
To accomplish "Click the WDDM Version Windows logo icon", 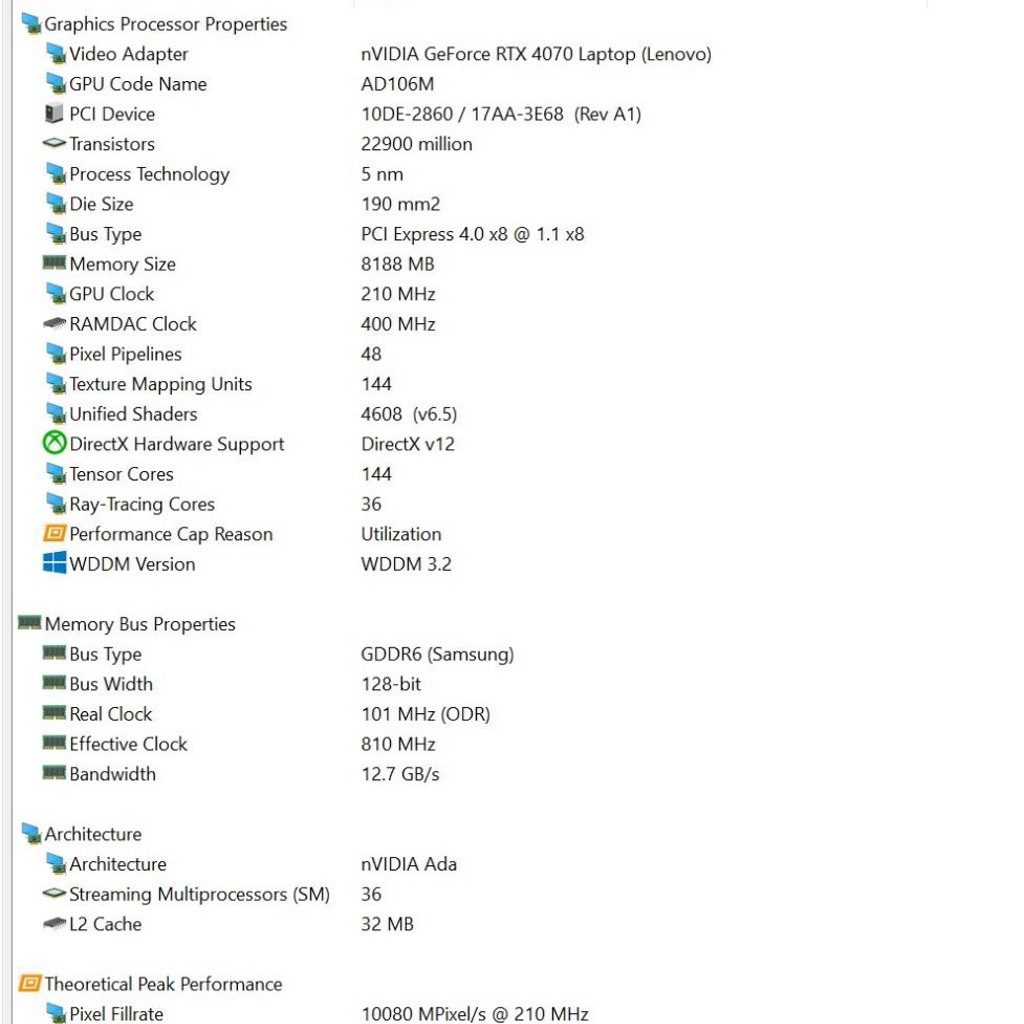I will pos(54,563).
